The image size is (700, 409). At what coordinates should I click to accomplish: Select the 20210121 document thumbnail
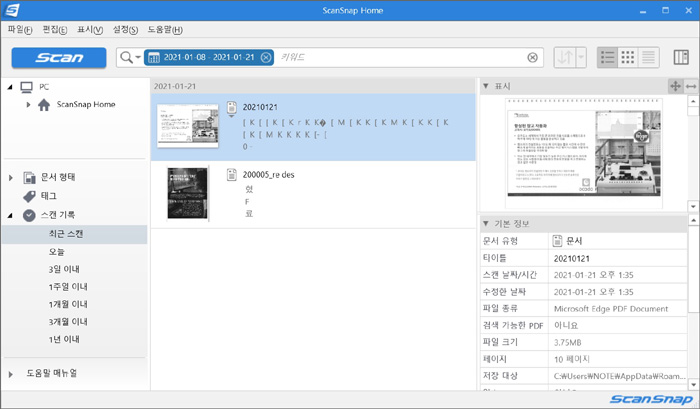[188, 126]
